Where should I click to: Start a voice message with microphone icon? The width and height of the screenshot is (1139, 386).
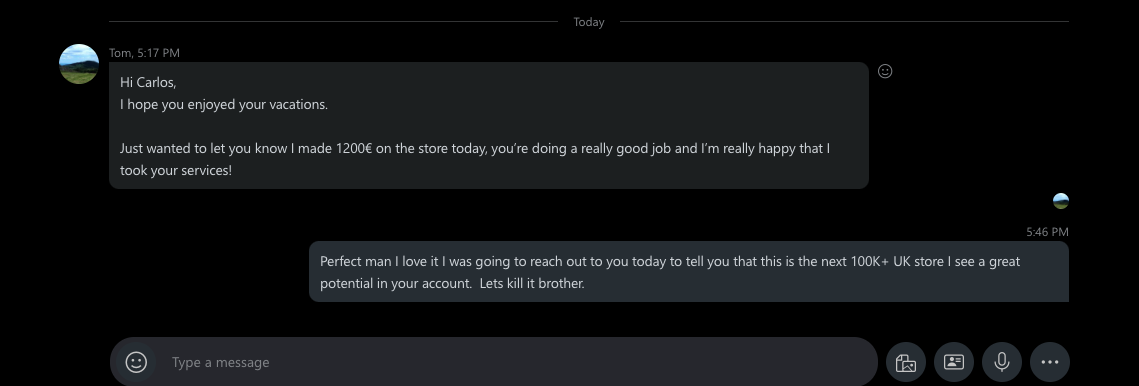pos(1002,362)
